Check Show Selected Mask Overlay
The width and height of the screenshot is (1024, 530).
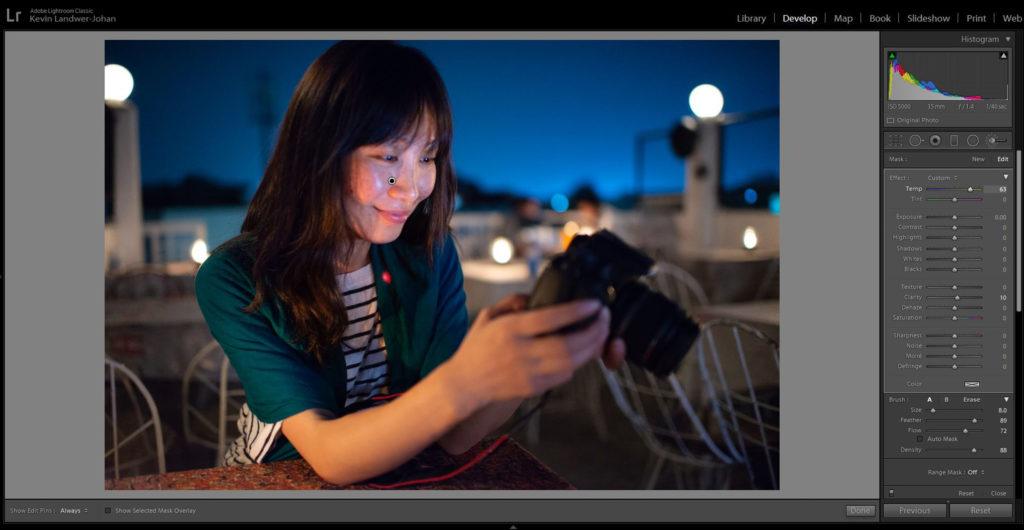(108, 510)
